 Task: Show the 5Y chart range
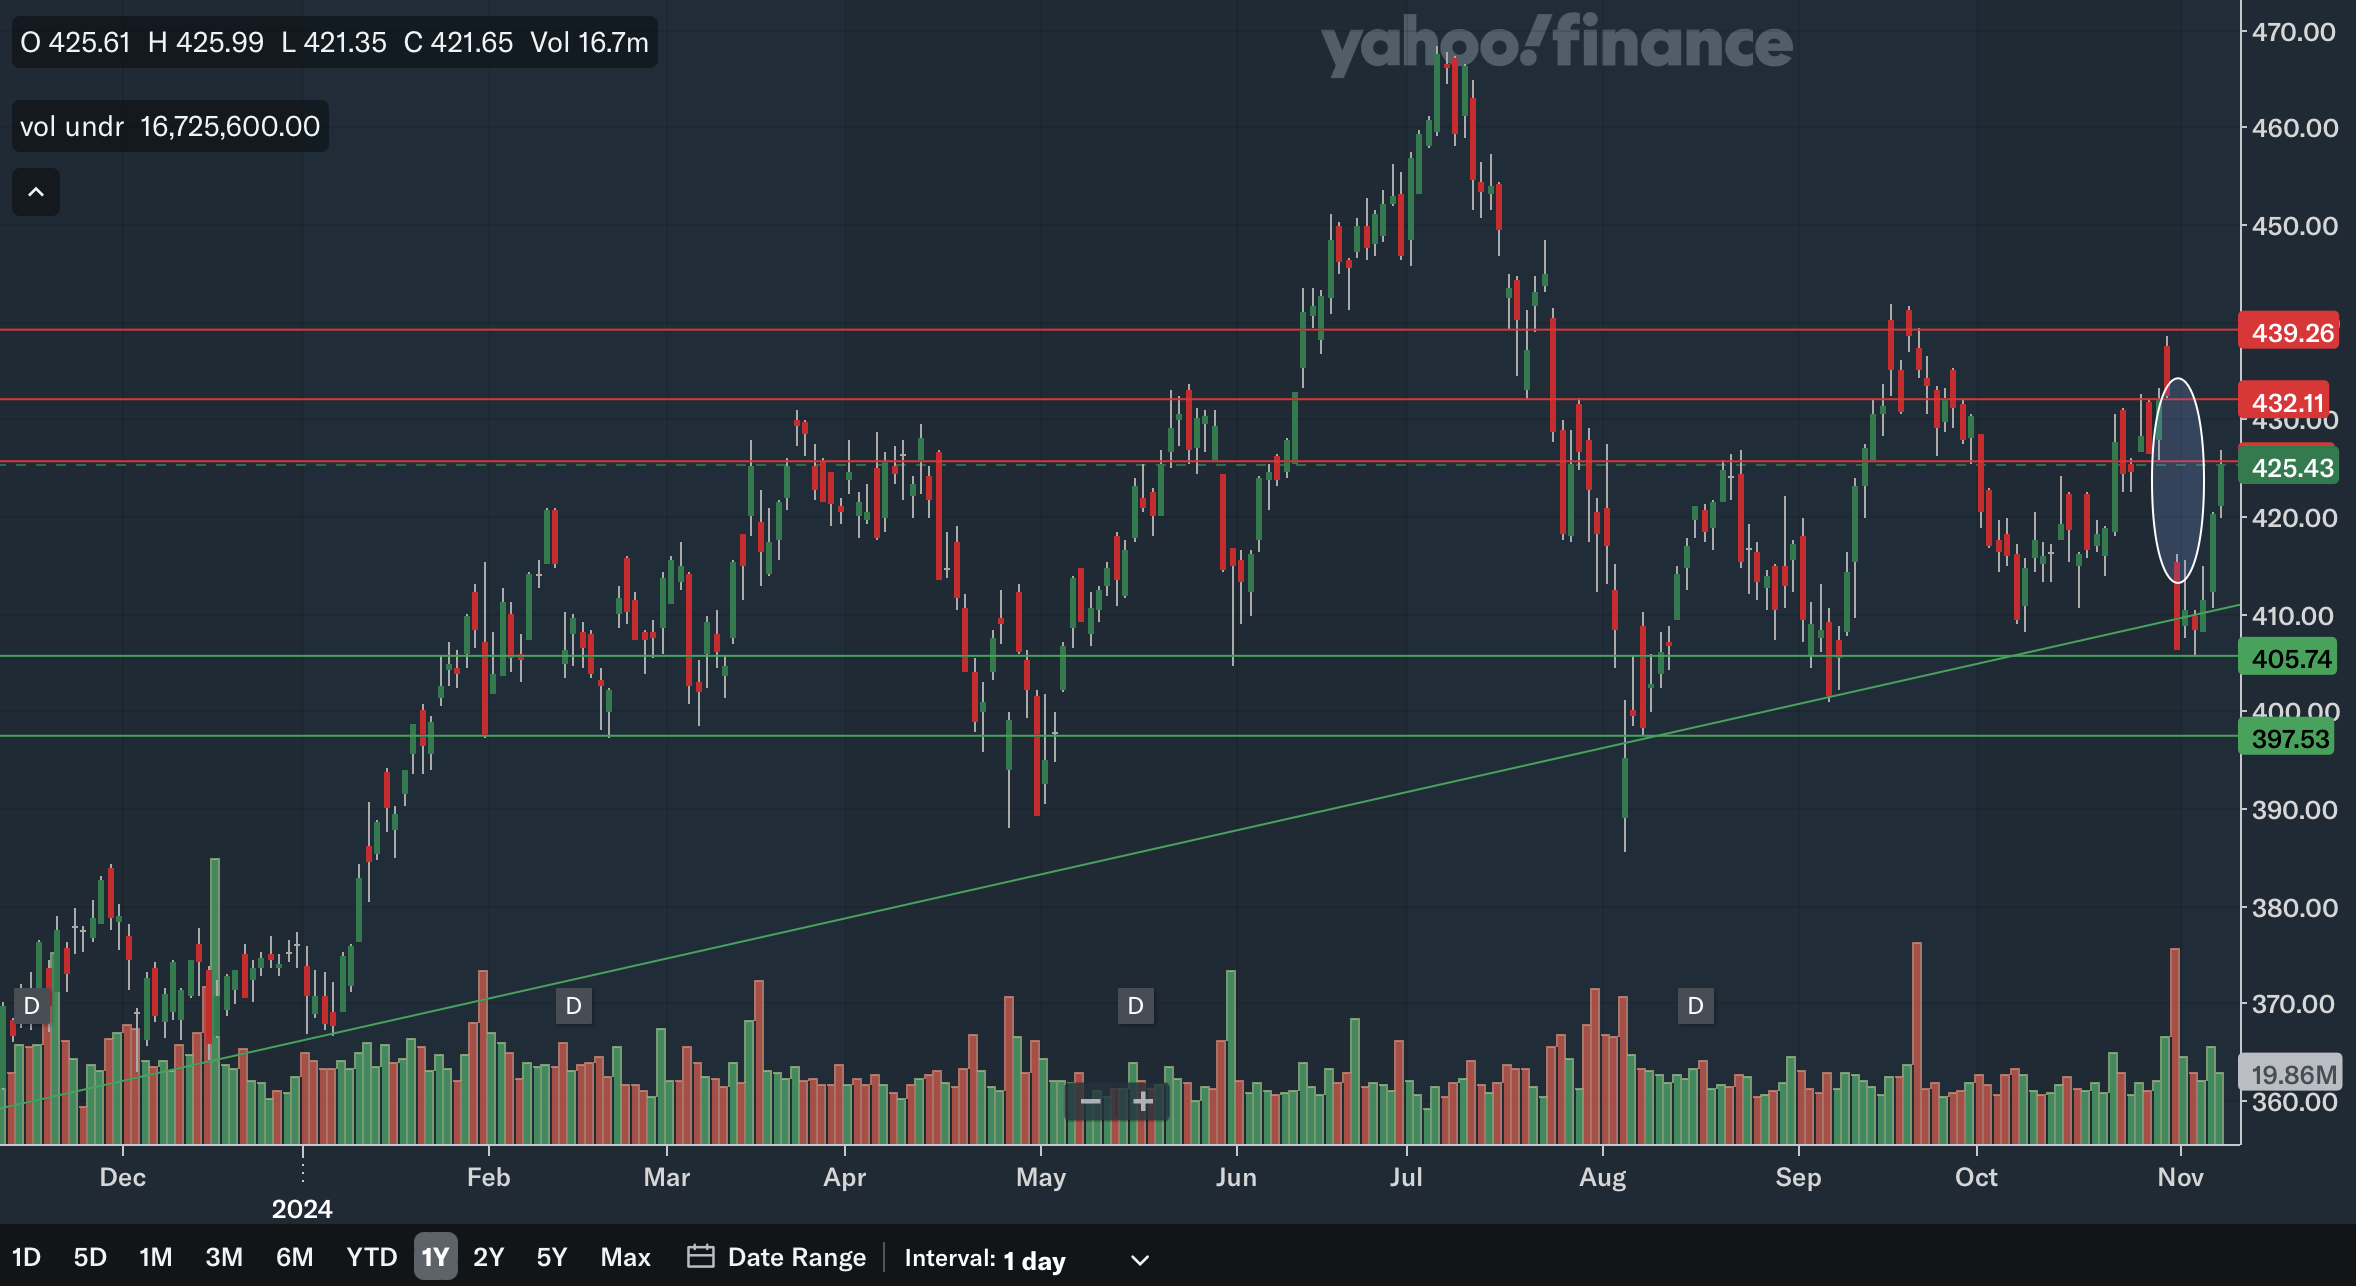[x=551, y=1257]
